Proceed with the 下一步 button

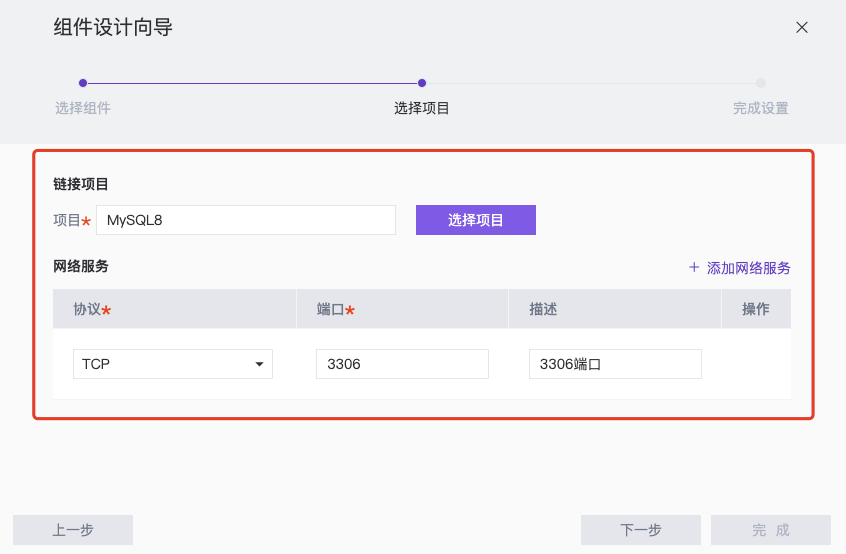click(641, 530)
